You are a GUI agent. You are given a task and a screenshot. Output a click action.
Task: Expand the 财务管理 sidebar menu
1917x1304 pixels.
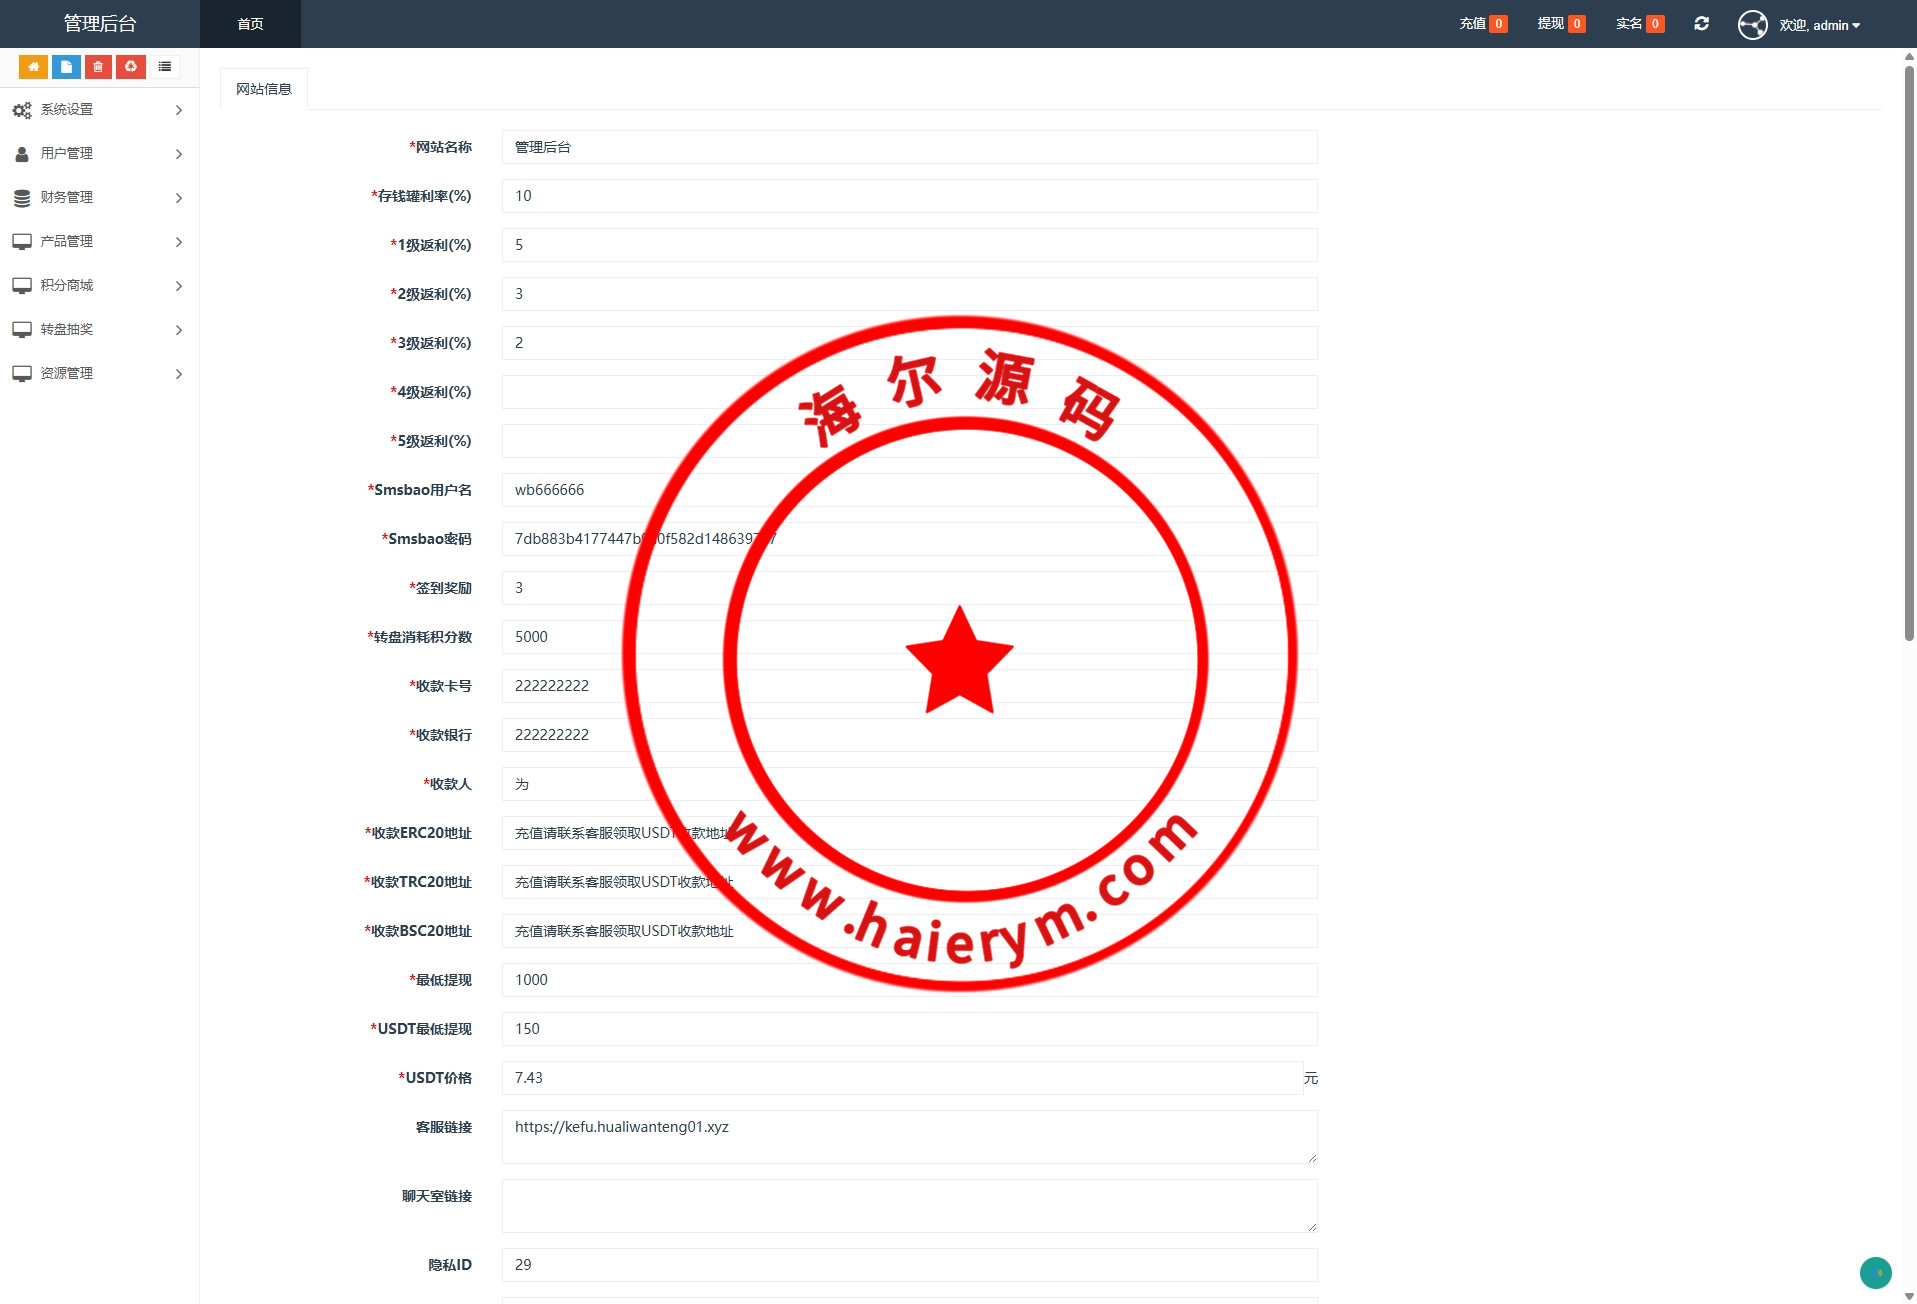coord(98,198)
